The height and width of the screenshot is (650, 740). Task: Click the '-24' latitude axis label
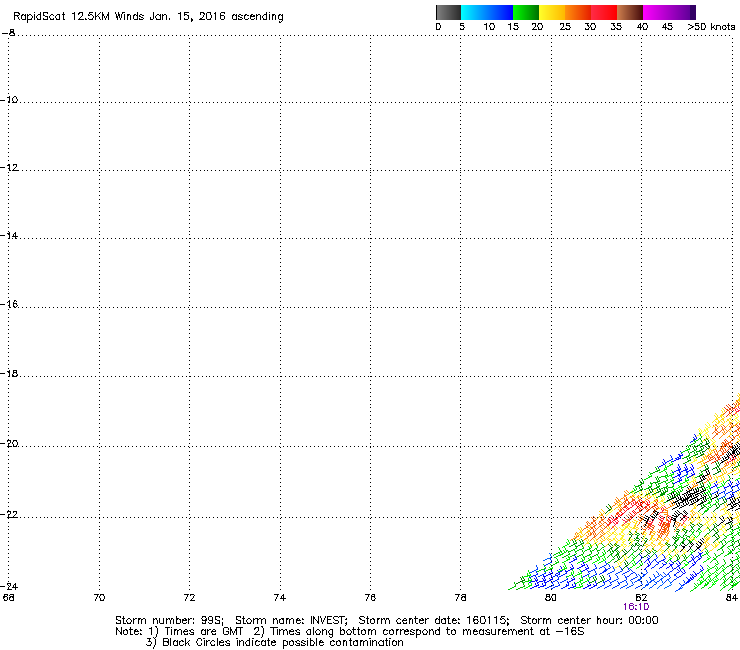tap(9, 586)
